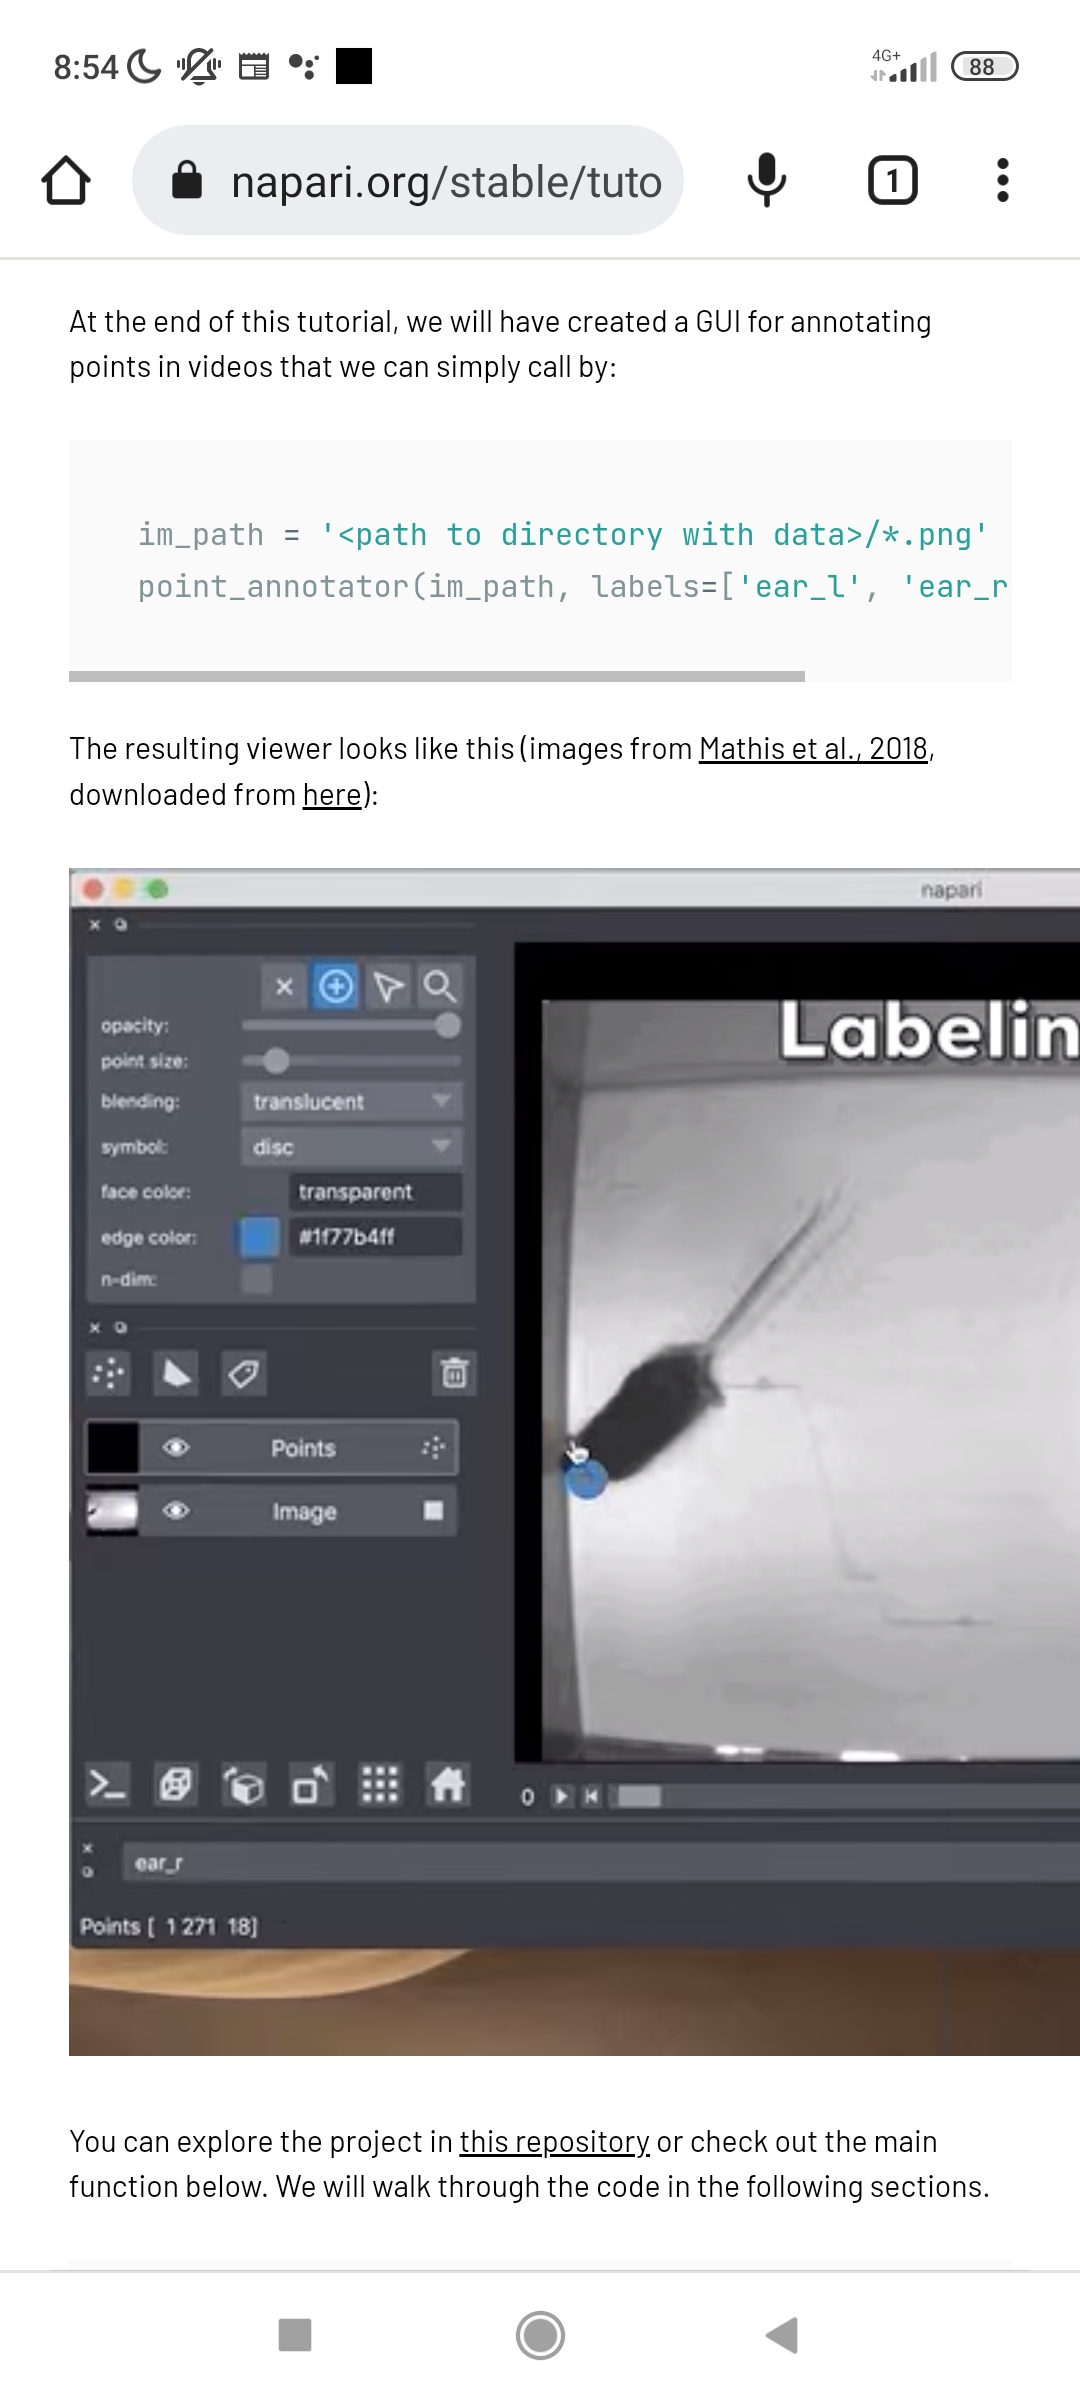Click the code block horizontal scrollbar
This screenshot has width=1080, height=2400.
437,676
